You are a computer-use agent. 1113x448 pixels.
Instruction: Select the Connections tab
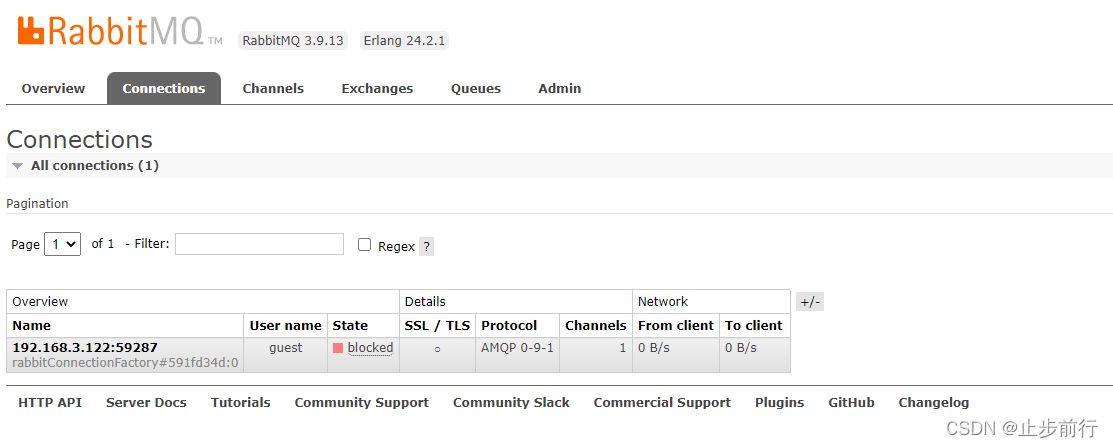click(164, 89)
